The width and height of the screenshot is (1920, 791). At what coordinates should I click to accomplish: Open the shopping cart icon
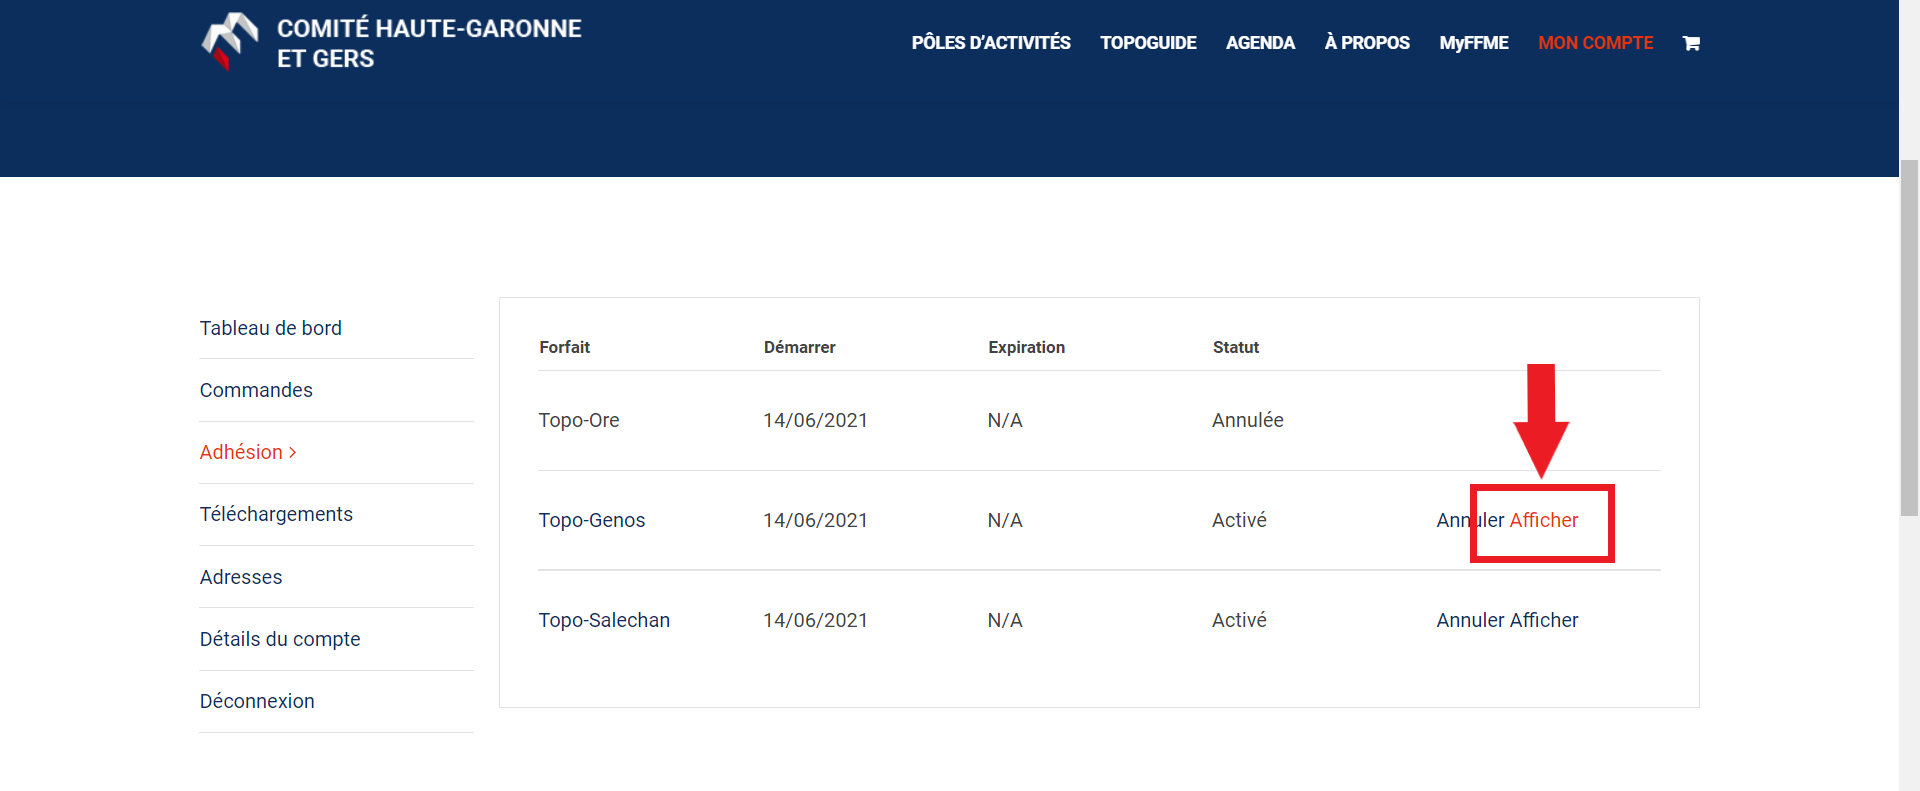(1691, 43)
